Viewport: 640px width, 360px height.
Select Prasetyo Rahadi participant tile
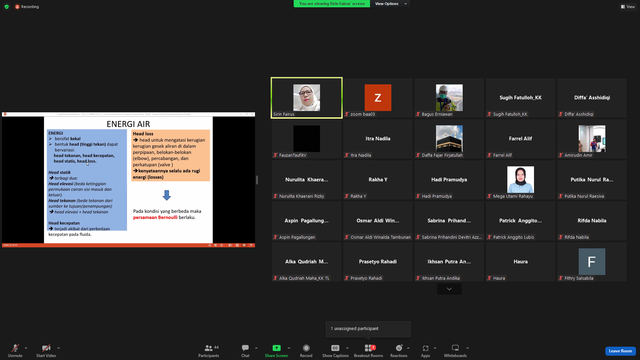(378, 262)
